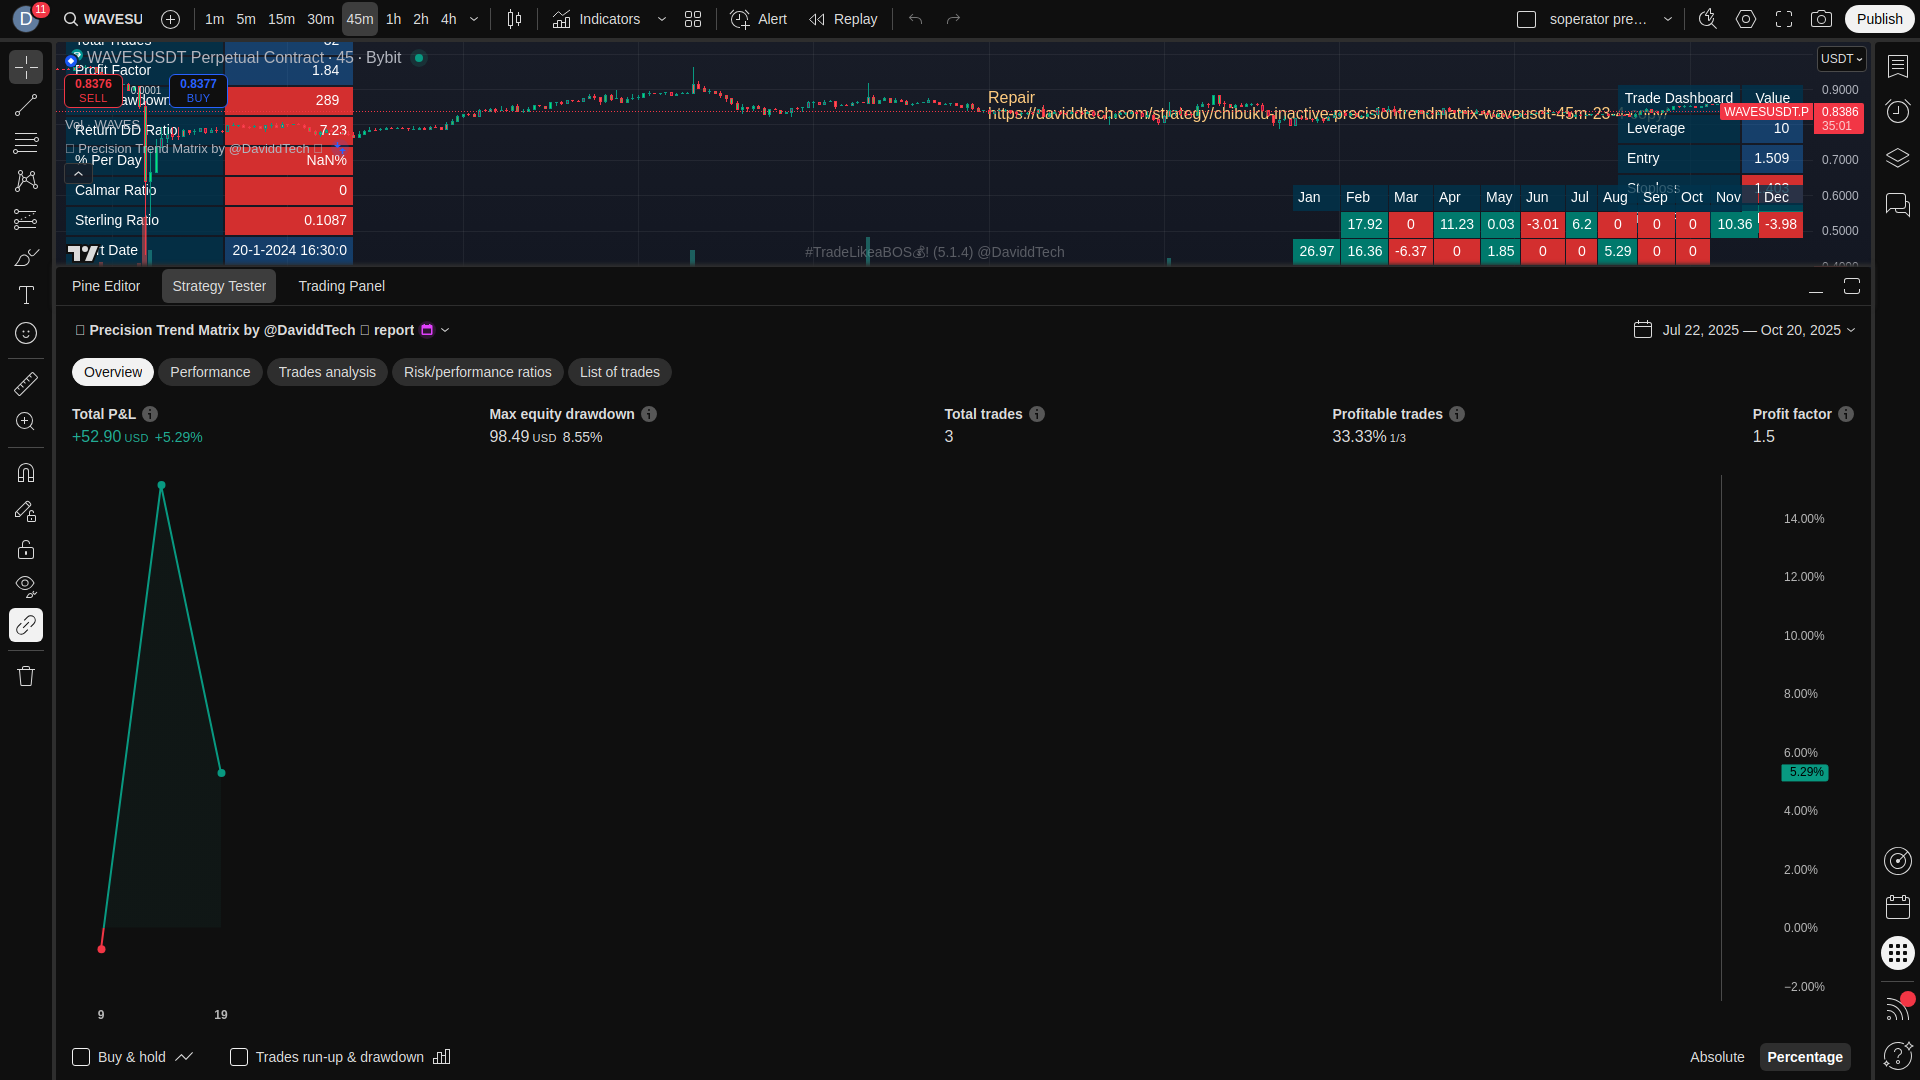Viewport: 1920px width, 1080px height.
Task: Select the text annotation tool
Action: (26, 295)
